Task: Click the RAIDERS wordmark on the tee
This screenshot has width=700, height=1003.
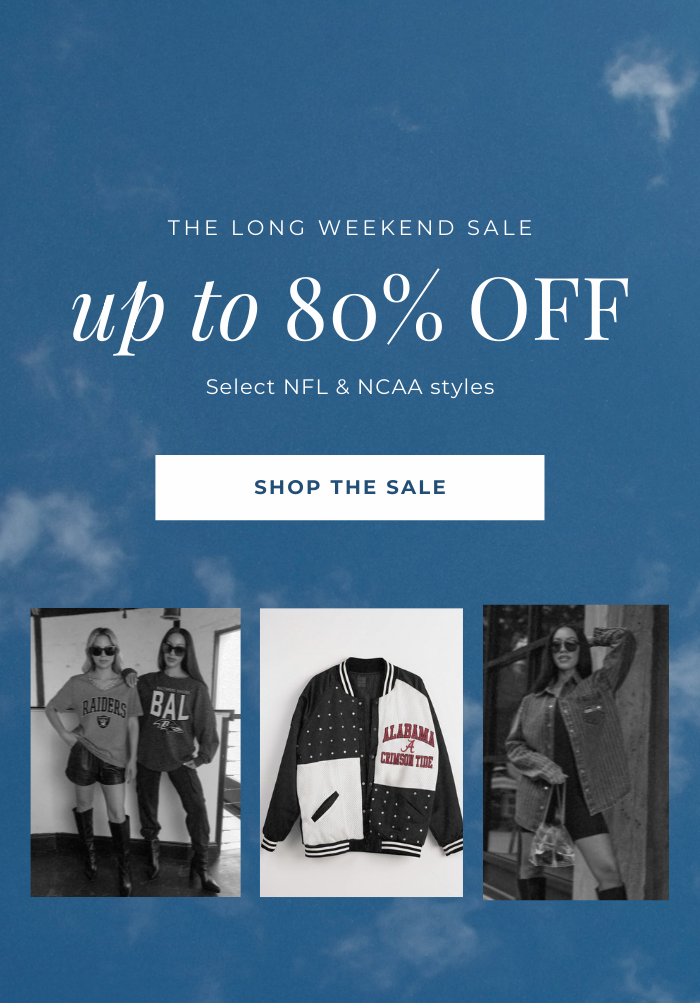Action: (x=104, y=706)
